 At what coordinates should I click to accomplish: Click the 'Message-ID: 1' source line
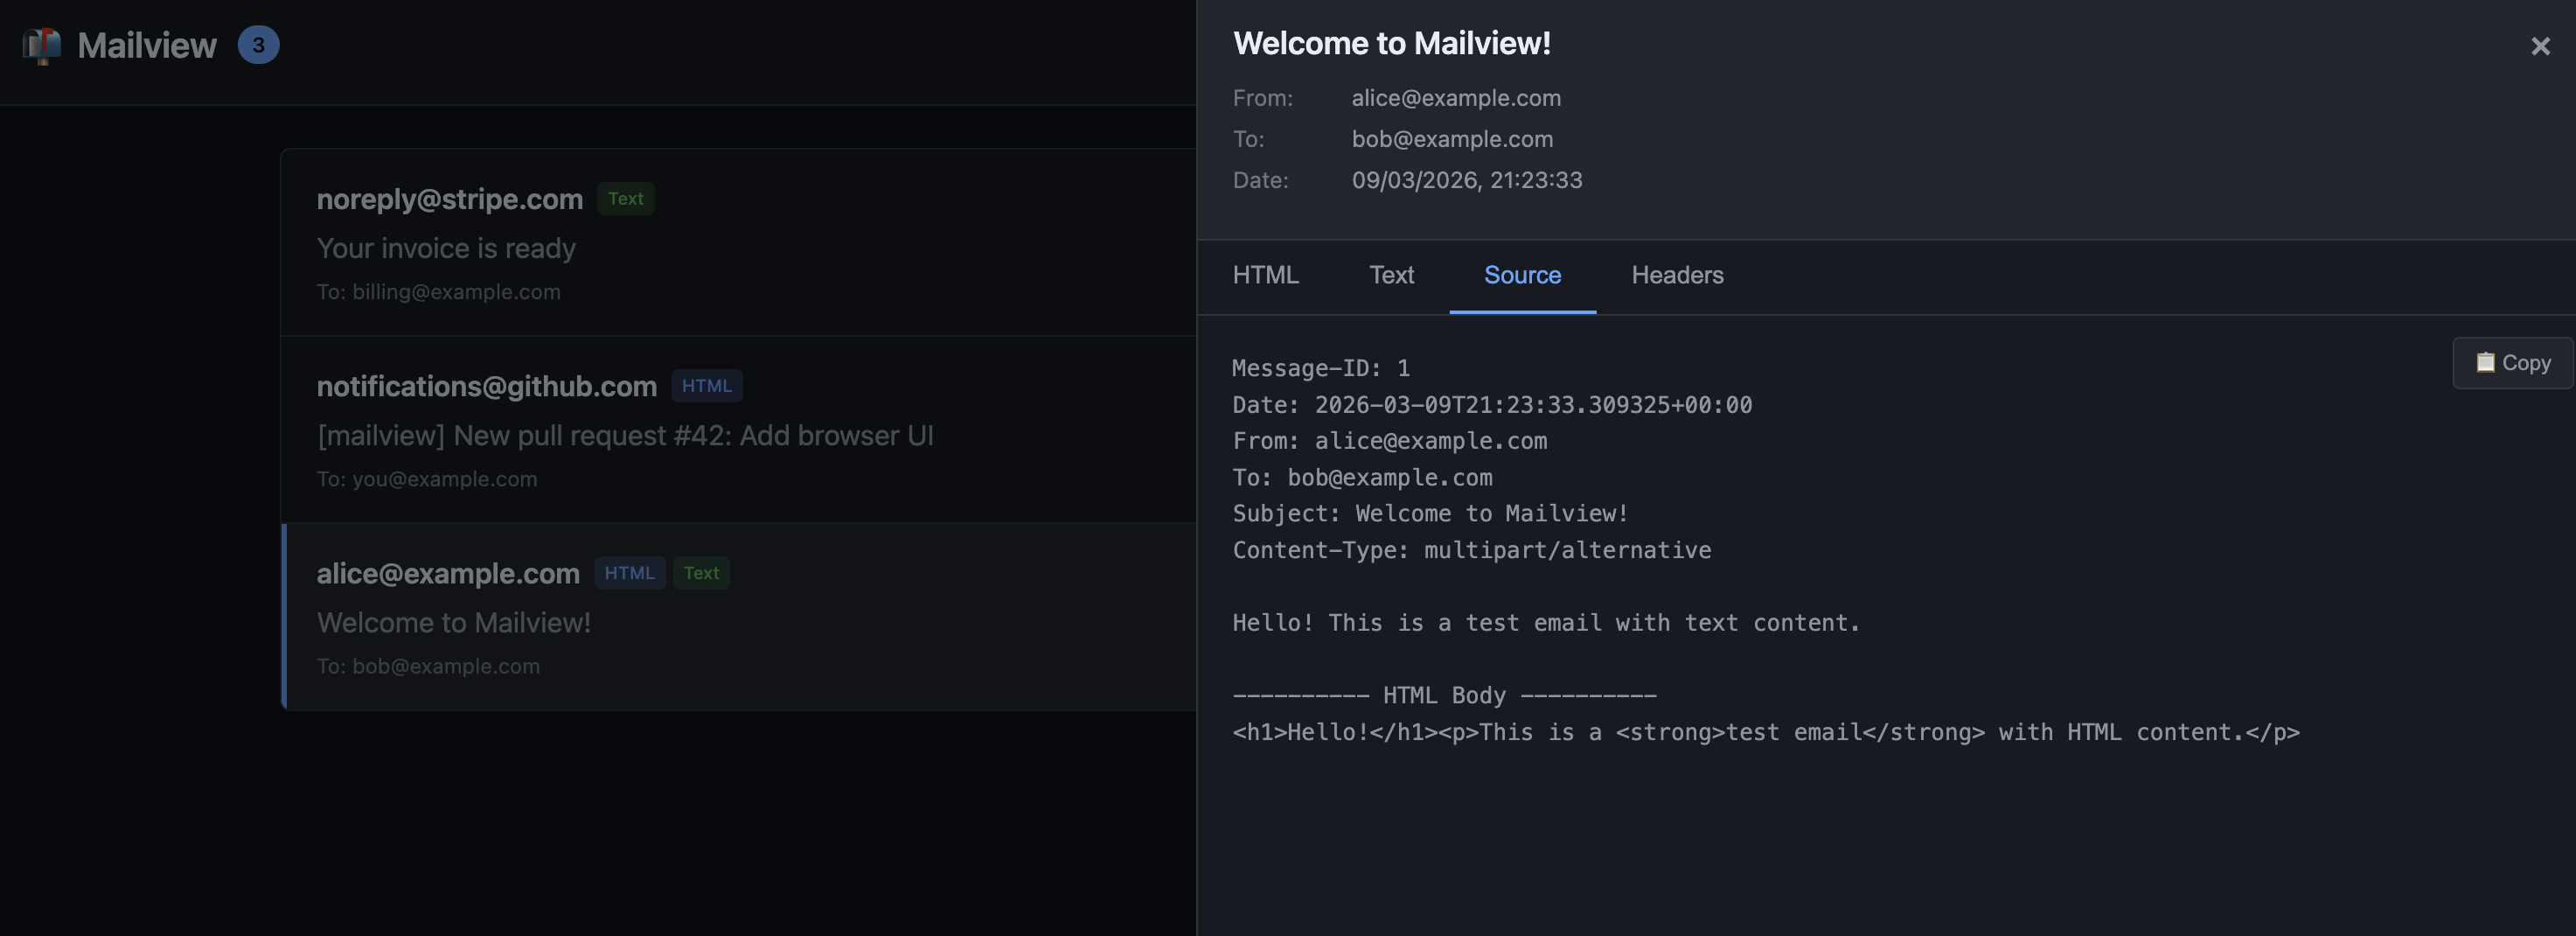[1321, 368]
